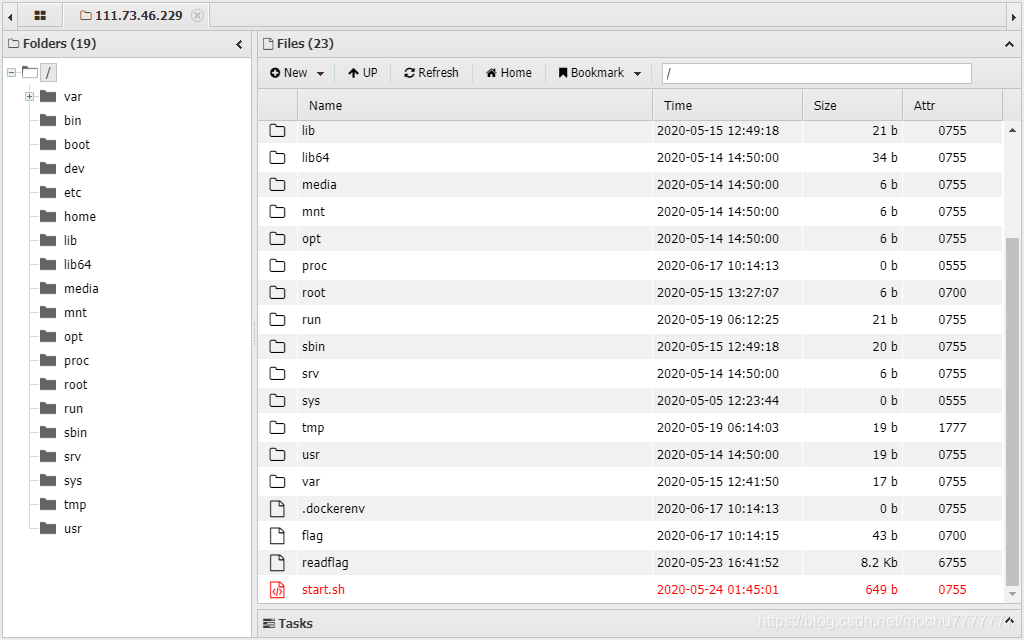Click the folder icon on the Folders panel header

click(12, 44)
